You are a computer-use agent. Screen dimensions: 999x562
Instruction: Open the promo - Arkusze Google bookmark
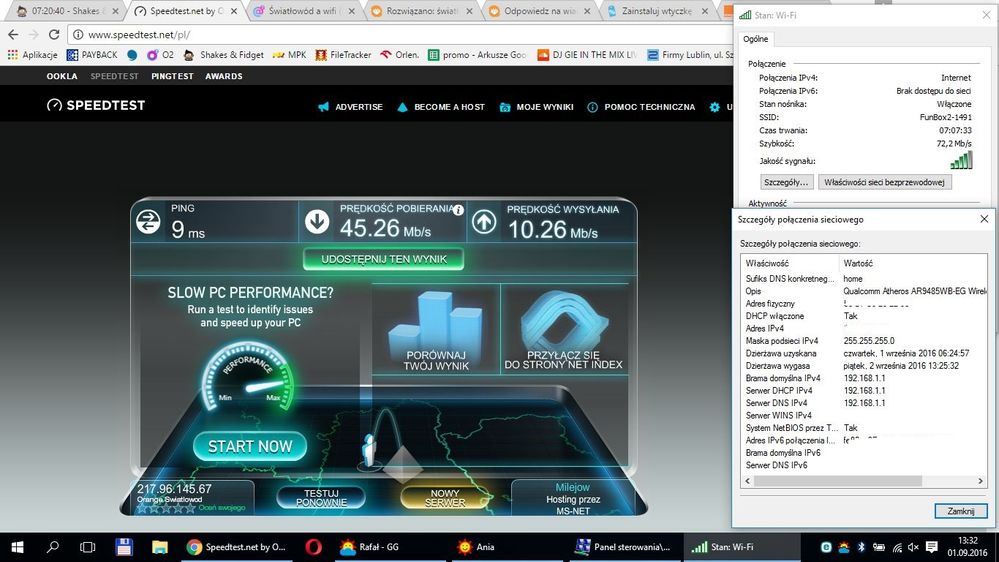click(477, 55)
